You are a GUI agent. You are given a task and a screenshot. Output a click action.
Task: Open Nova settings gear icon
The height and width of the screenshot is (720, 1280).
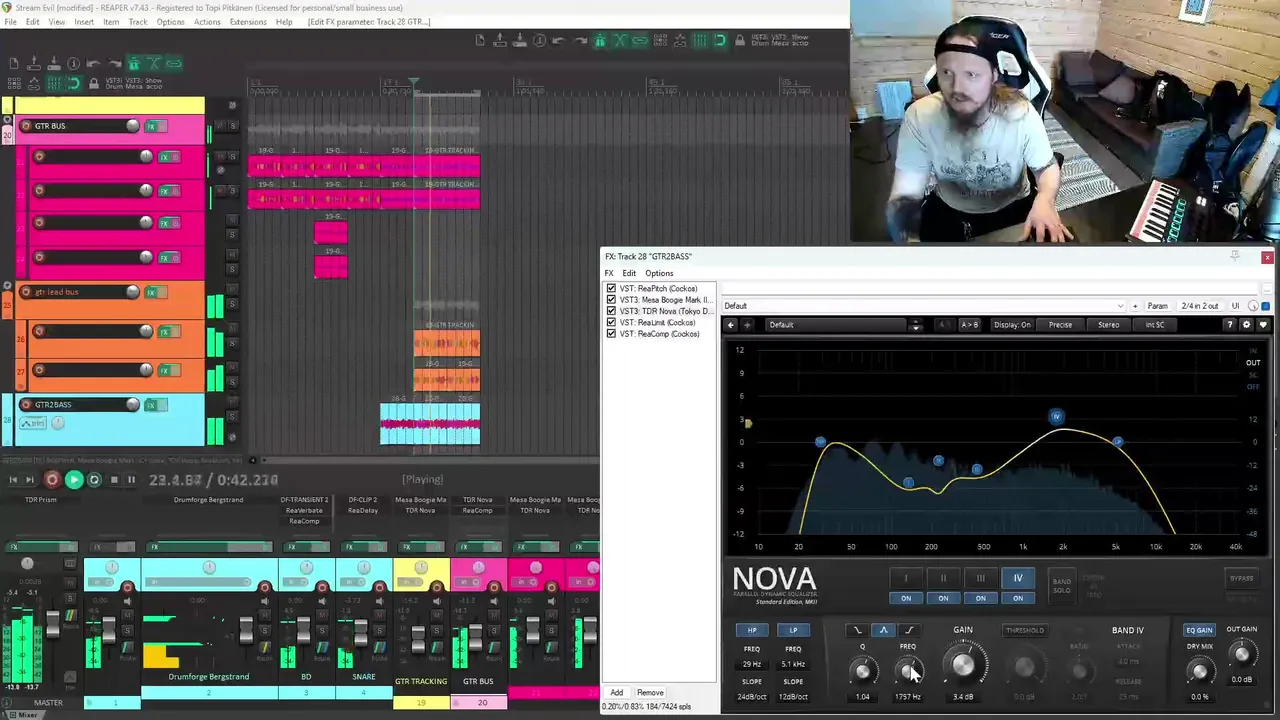tap(1246, 324)
